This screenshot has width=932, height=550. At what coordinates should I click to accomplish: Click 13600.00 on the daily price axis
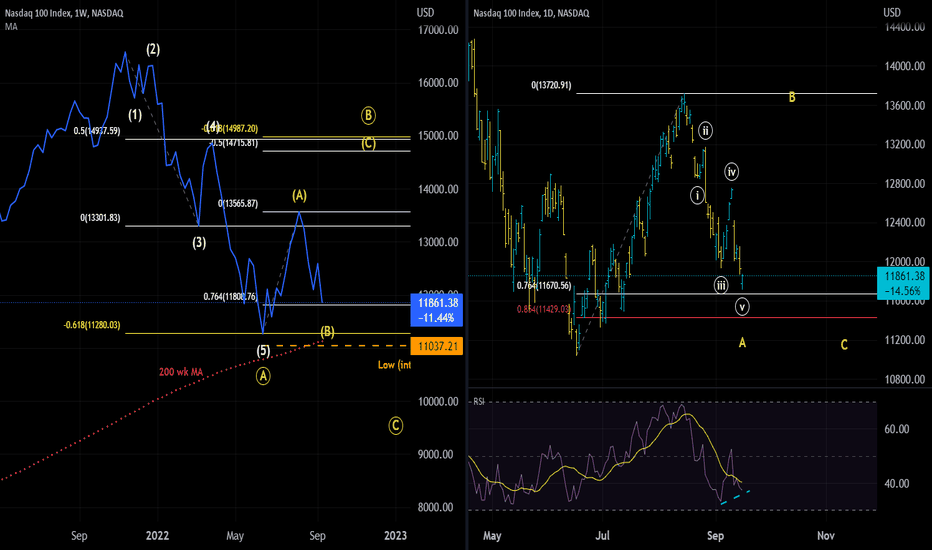(x=905, y=106)
